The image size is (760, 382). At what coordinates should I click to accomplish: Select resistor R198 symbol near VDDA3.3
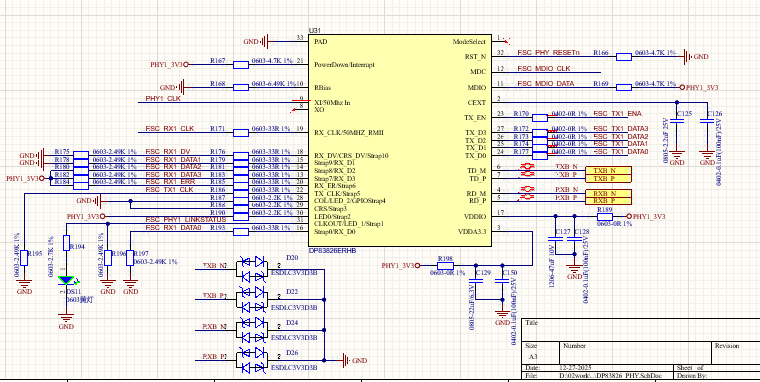pos(445,266)
